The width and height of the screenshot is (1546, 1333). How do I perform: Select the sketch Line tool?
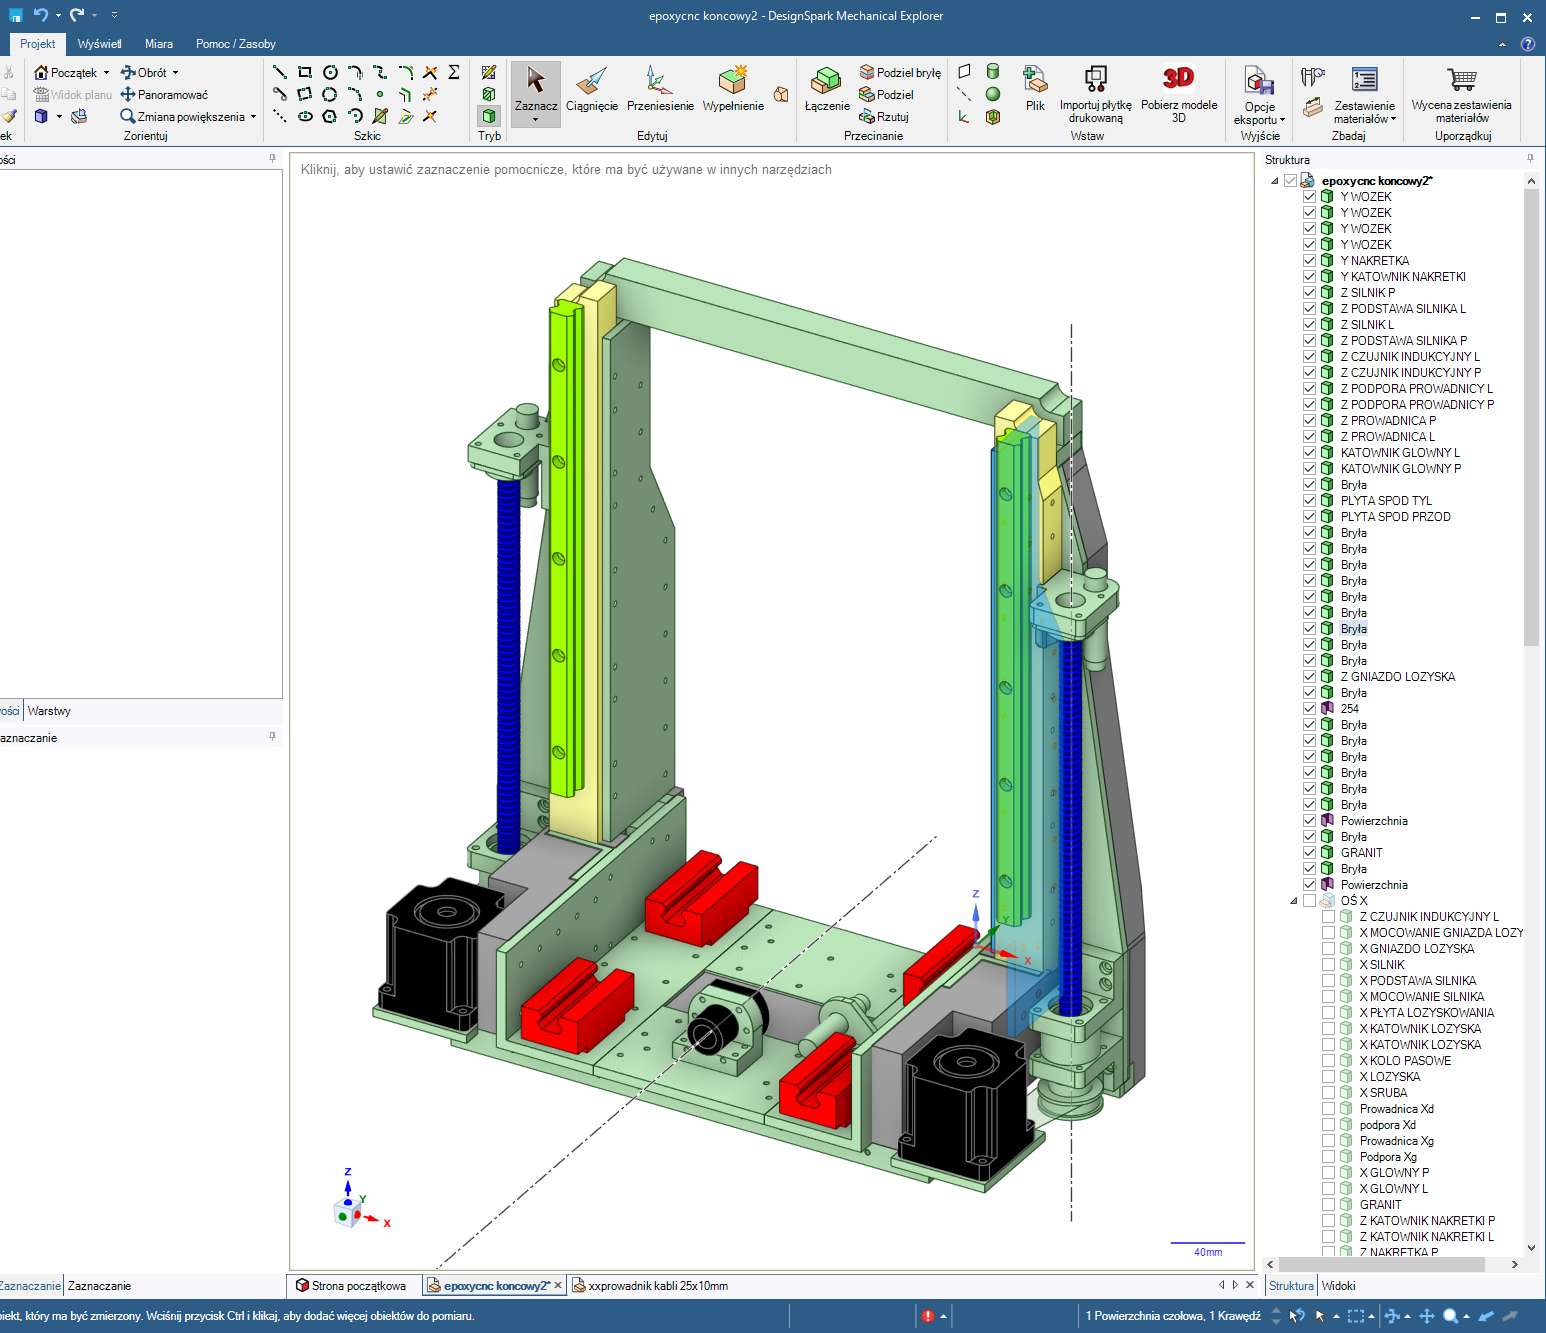pos(280,72)
